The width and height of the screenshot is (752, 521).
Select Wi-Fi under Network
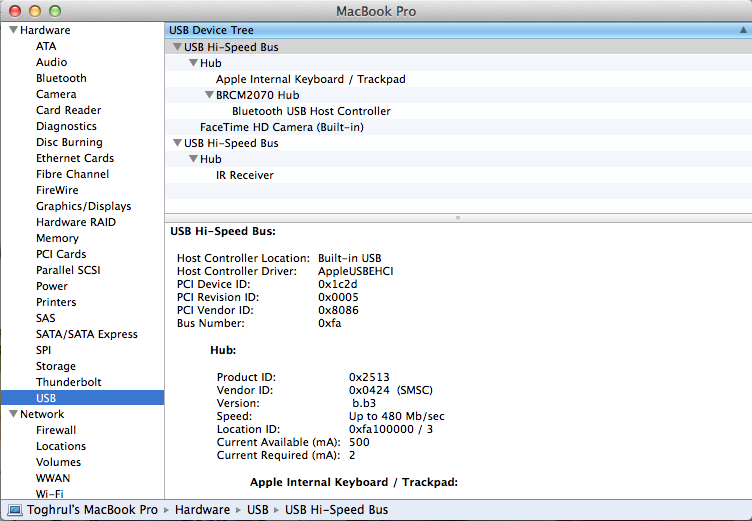(49, 494)
